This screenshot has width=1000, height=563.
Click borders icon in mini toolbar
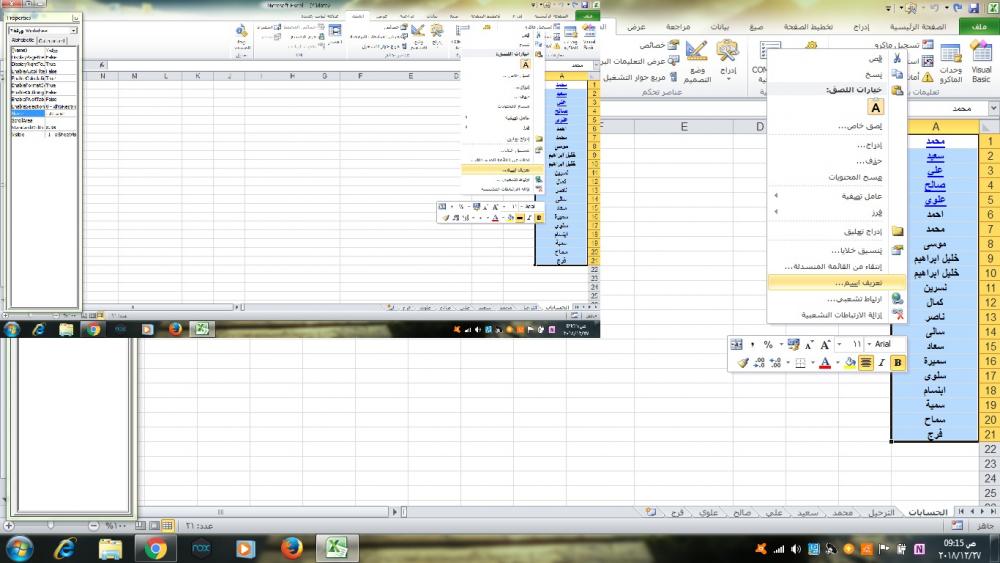point(800,362)
